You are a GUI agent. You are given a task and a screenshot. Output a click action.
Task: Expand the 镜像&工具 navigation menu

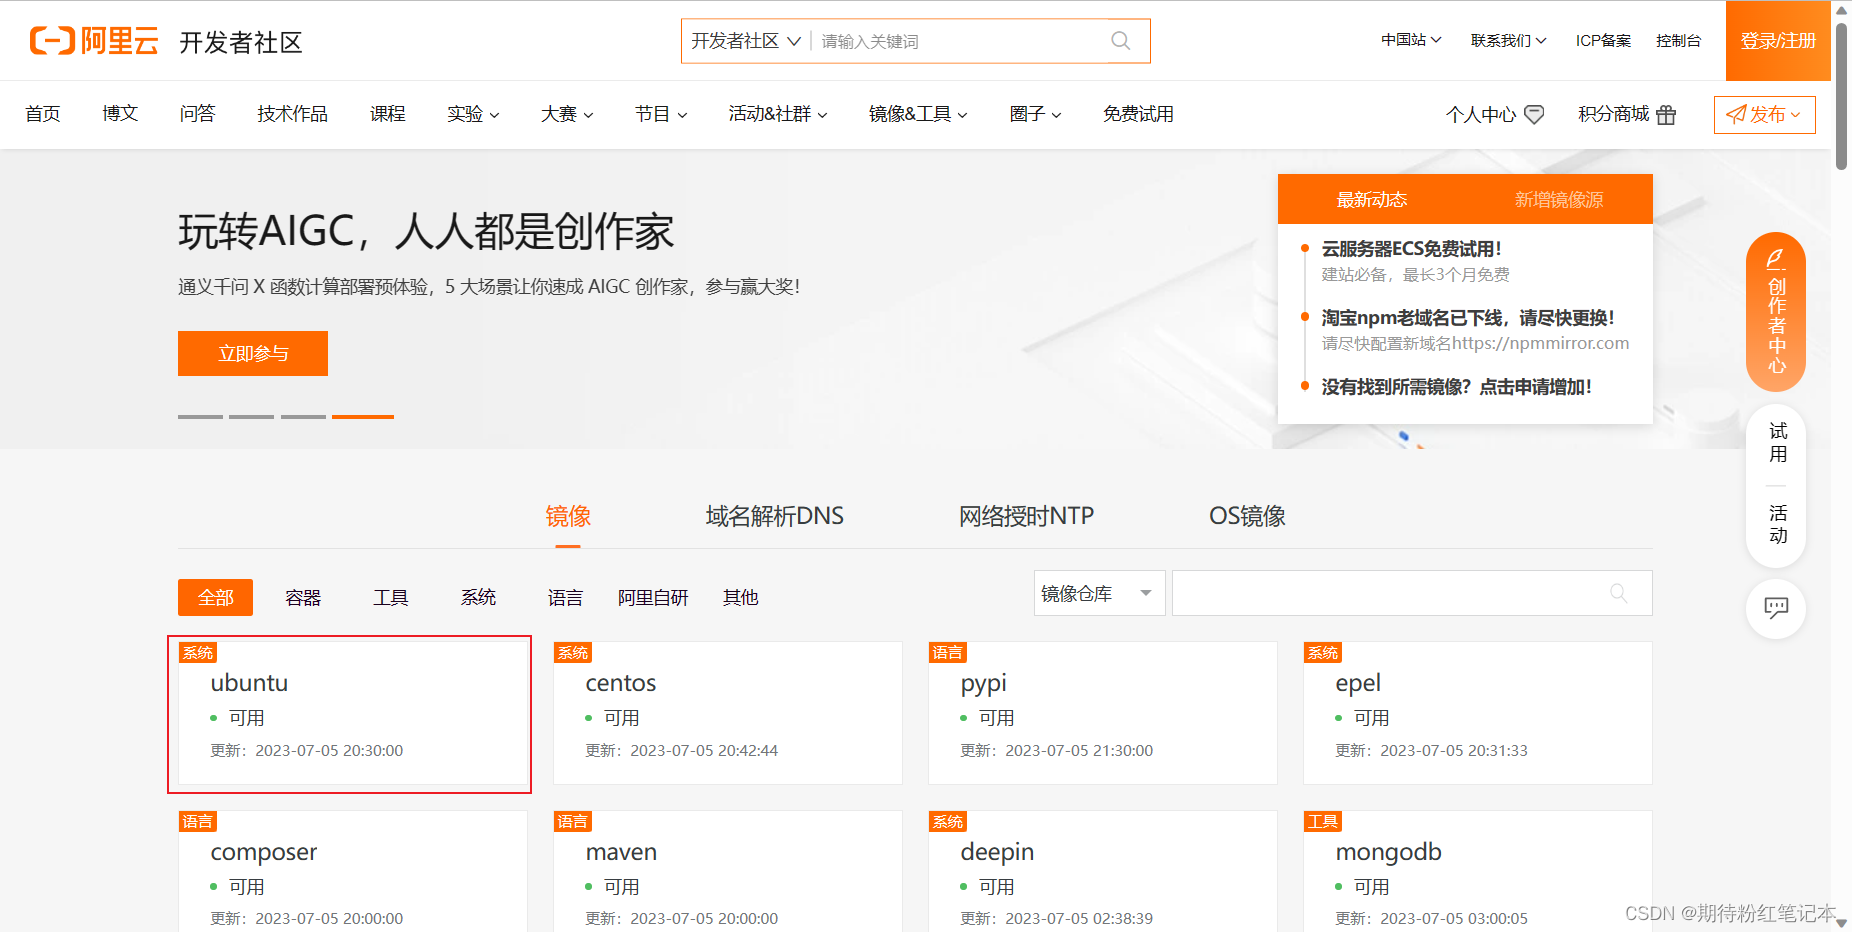[x=918, y=114]
